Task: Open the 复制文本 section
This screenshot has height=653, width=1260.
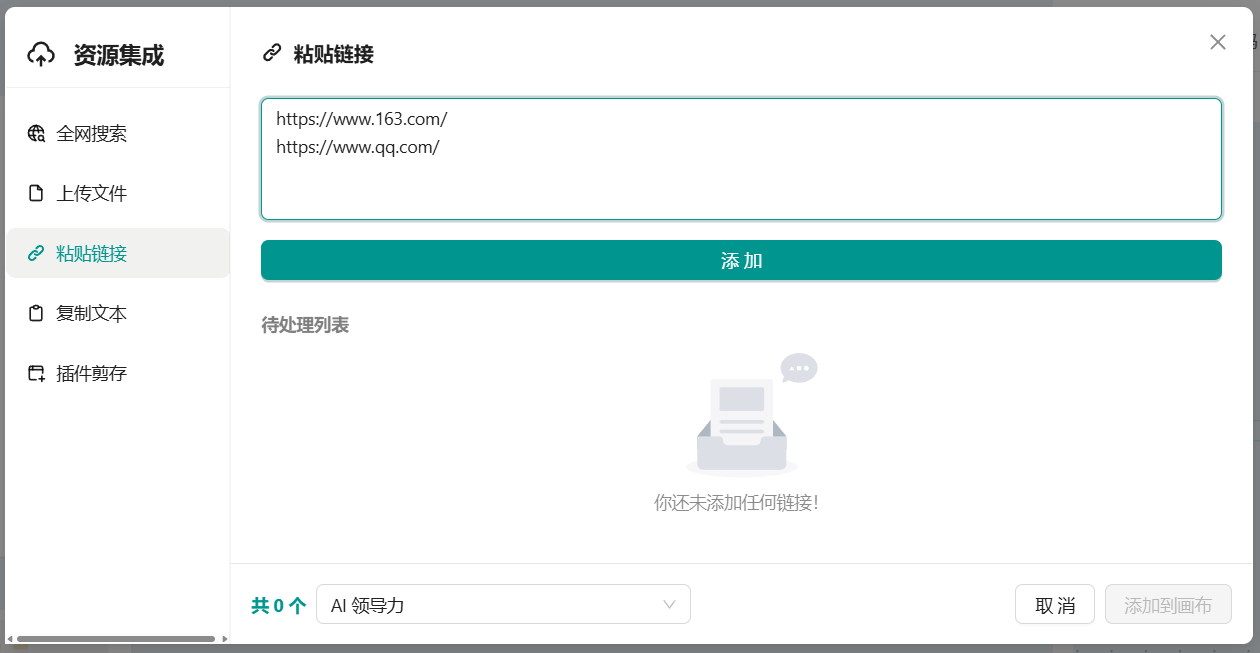Action: coord(92,314)
